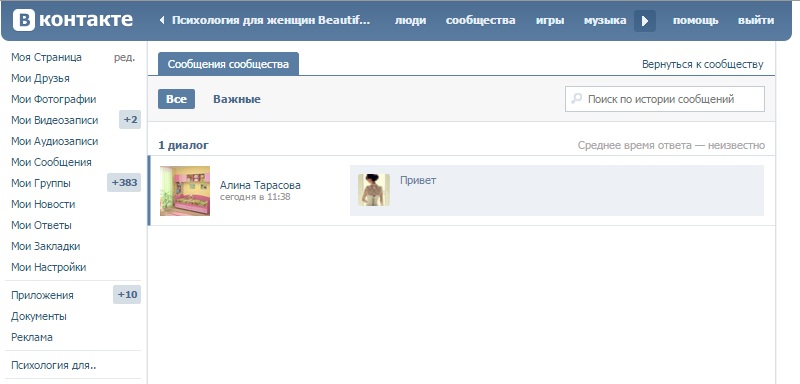Go to игры in top menu
800x384 pixels.
pyautogui.click(x=550, y=20)
